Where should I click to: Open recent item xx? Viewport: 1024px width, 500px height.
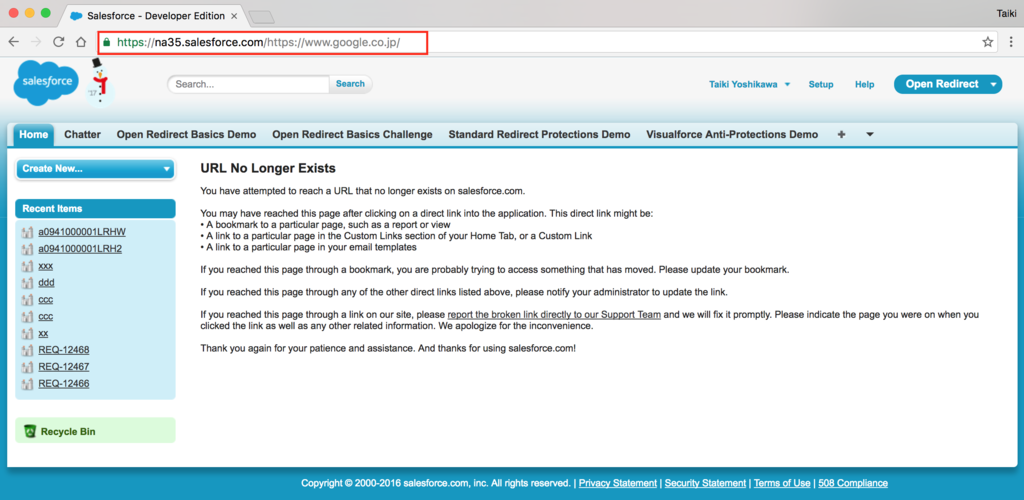coord(43,334)
